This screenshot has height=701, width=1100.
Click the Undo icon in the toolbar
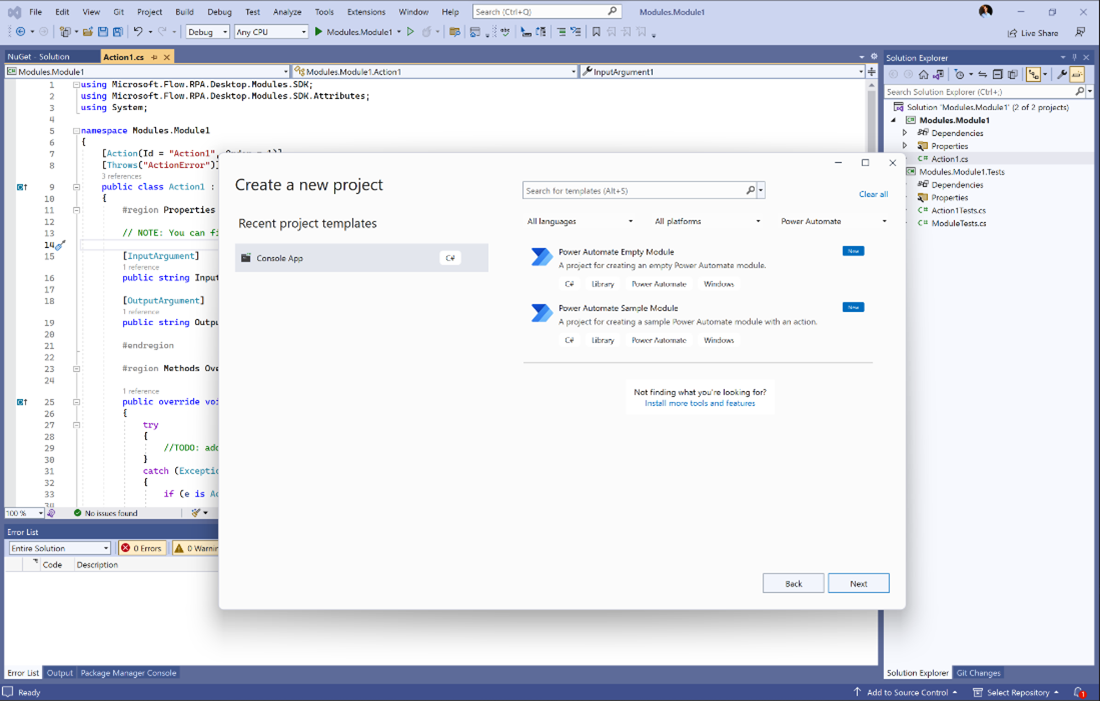(x=137, y=31)
